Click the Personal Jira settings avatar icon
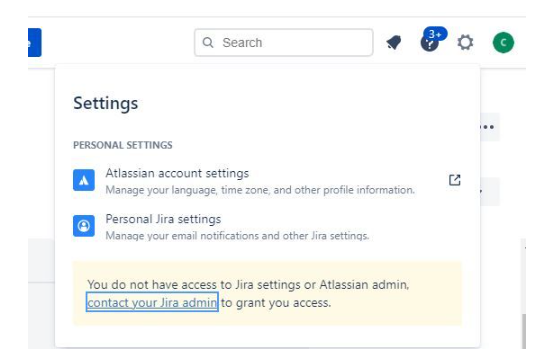This screenshot has width=556, height=362. [x=84, y=226]
